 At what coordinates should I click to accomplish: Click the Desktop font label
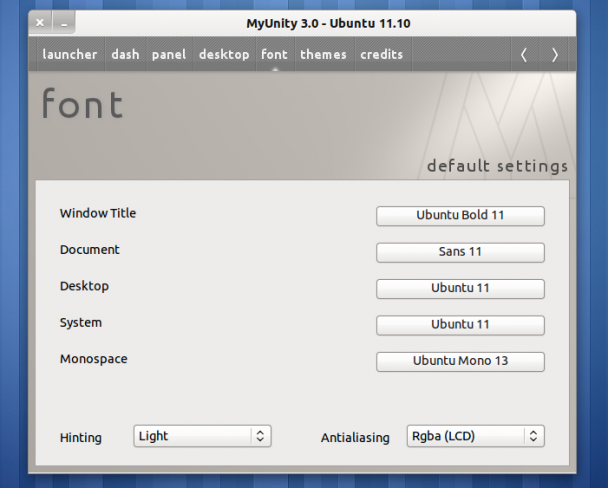[x=84, y=286]
